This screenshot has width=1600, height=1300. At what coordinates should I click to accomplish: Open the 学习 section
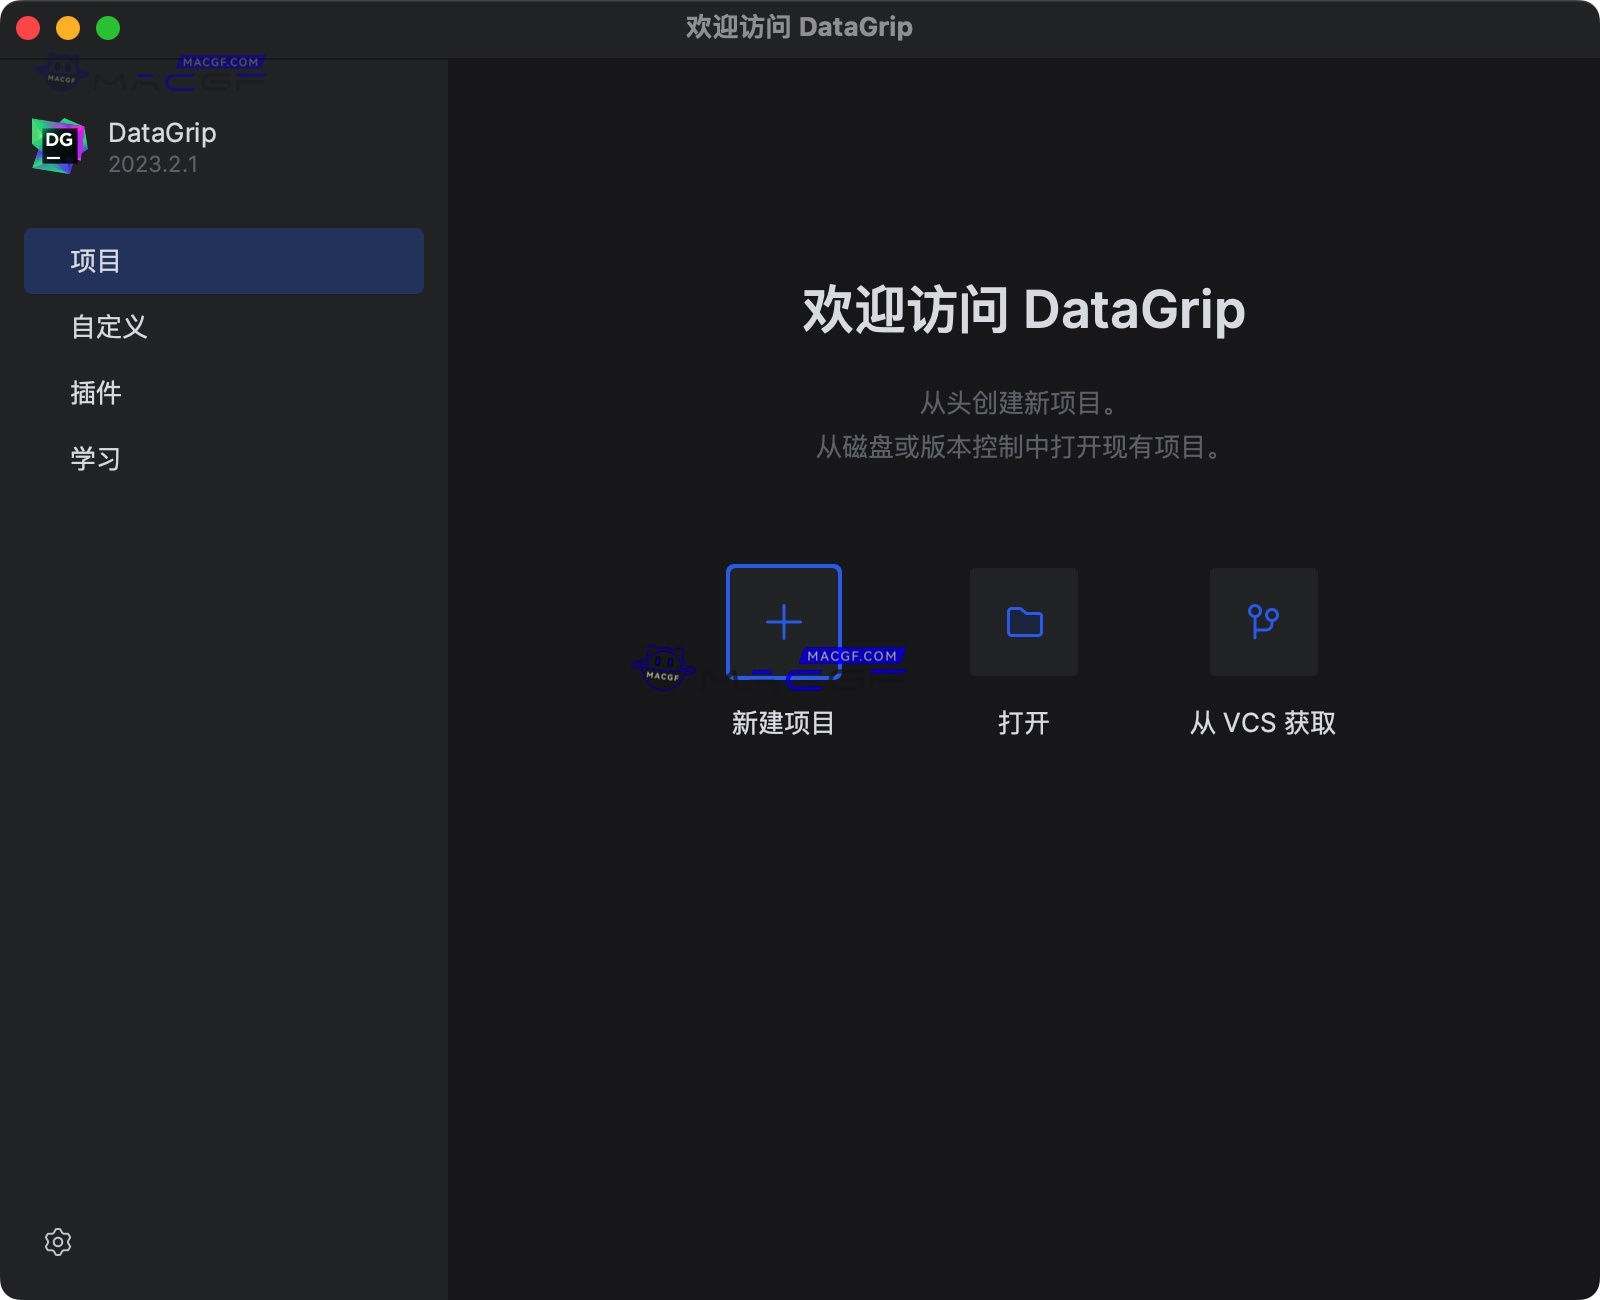96,458
